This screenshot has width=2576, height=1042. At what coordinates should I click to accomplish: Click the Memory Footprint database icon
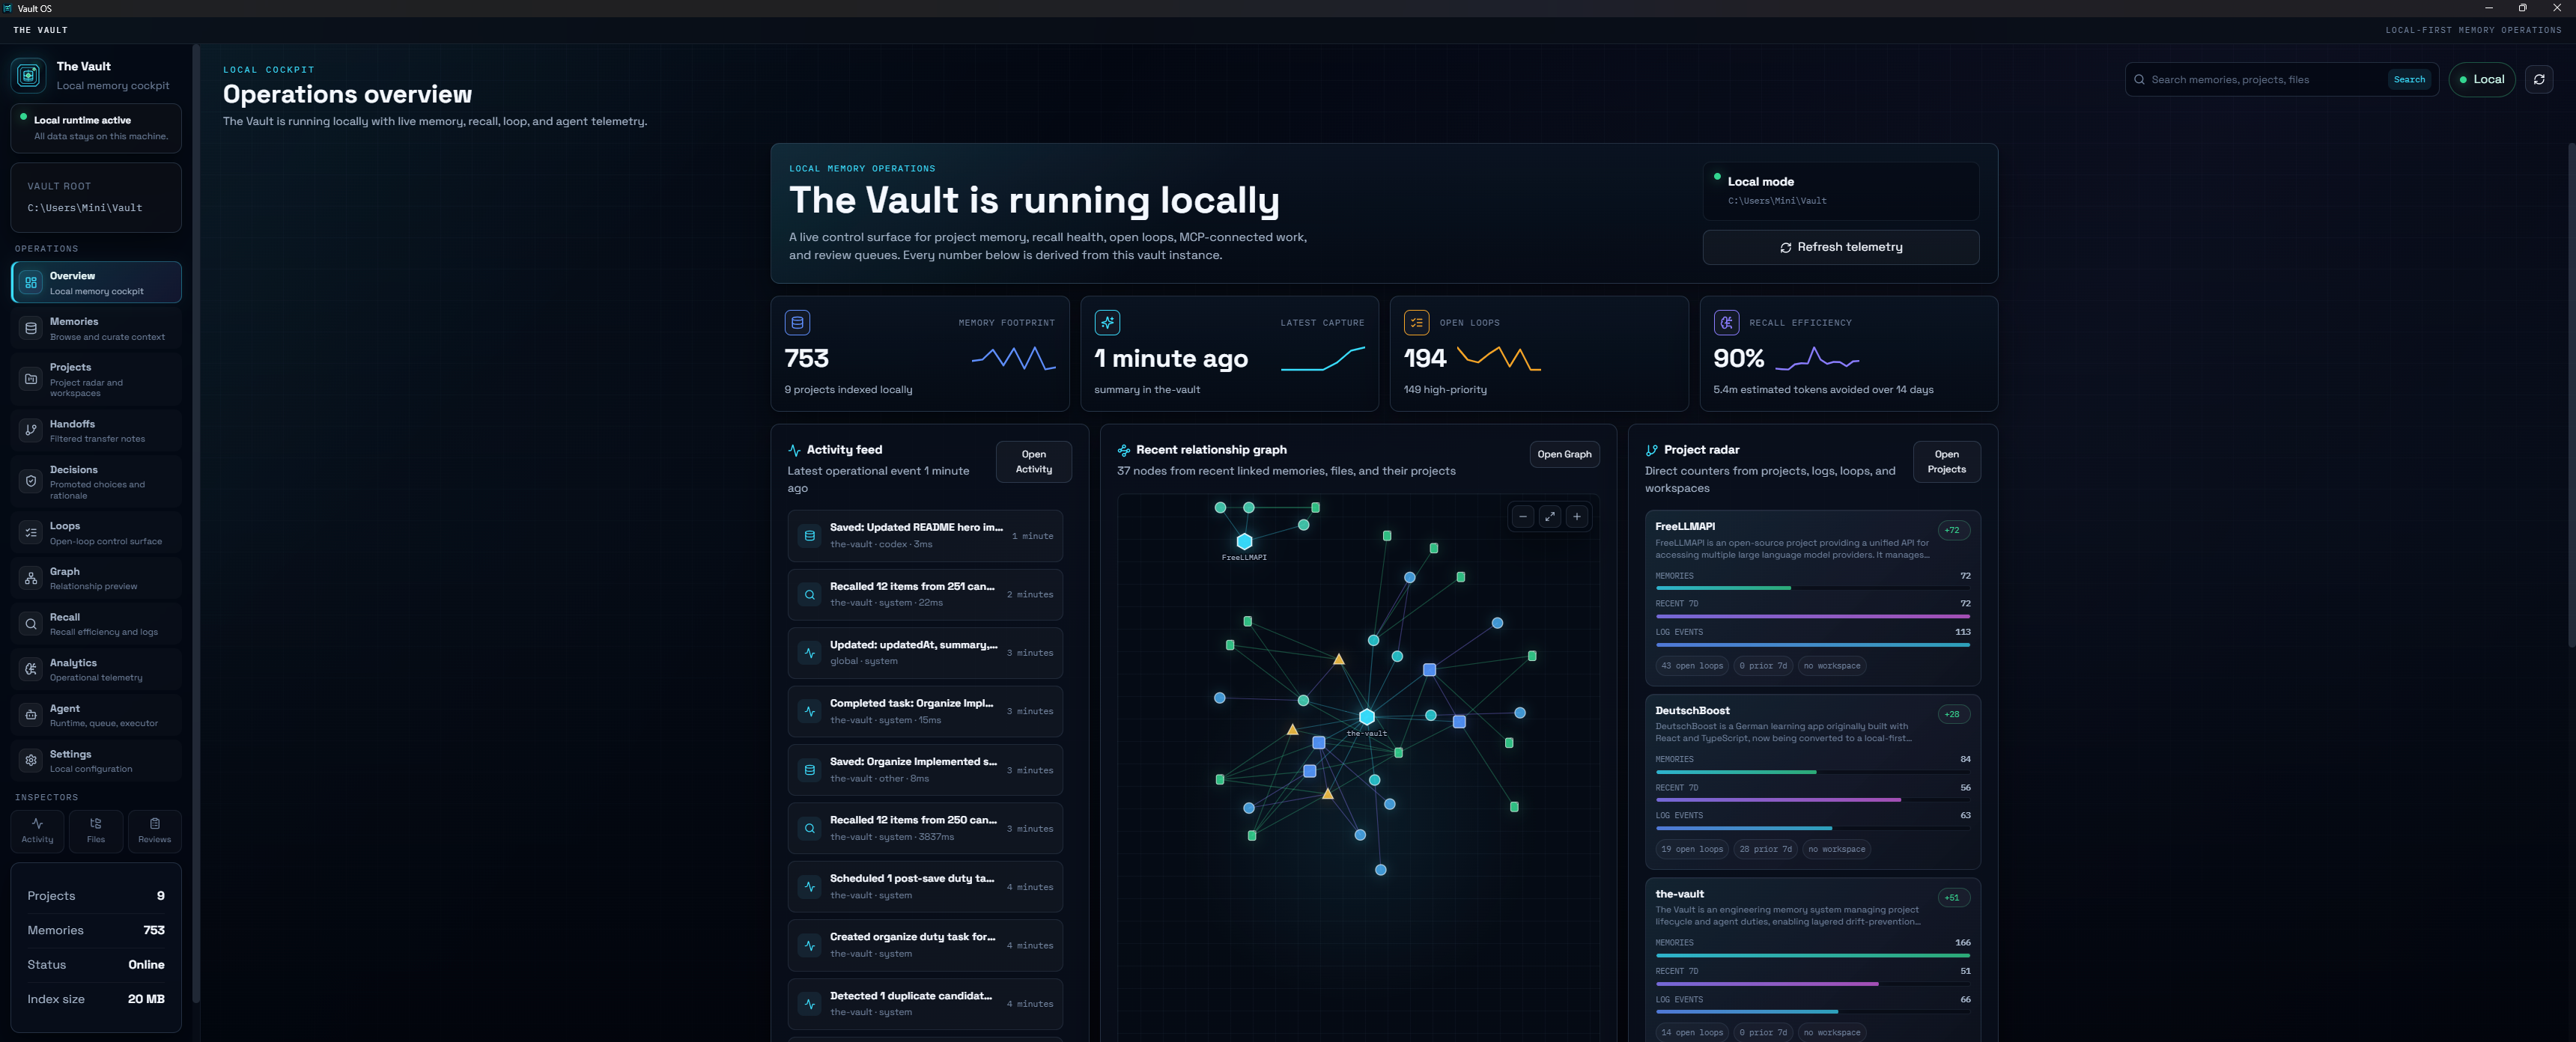(x=797, y=323)
